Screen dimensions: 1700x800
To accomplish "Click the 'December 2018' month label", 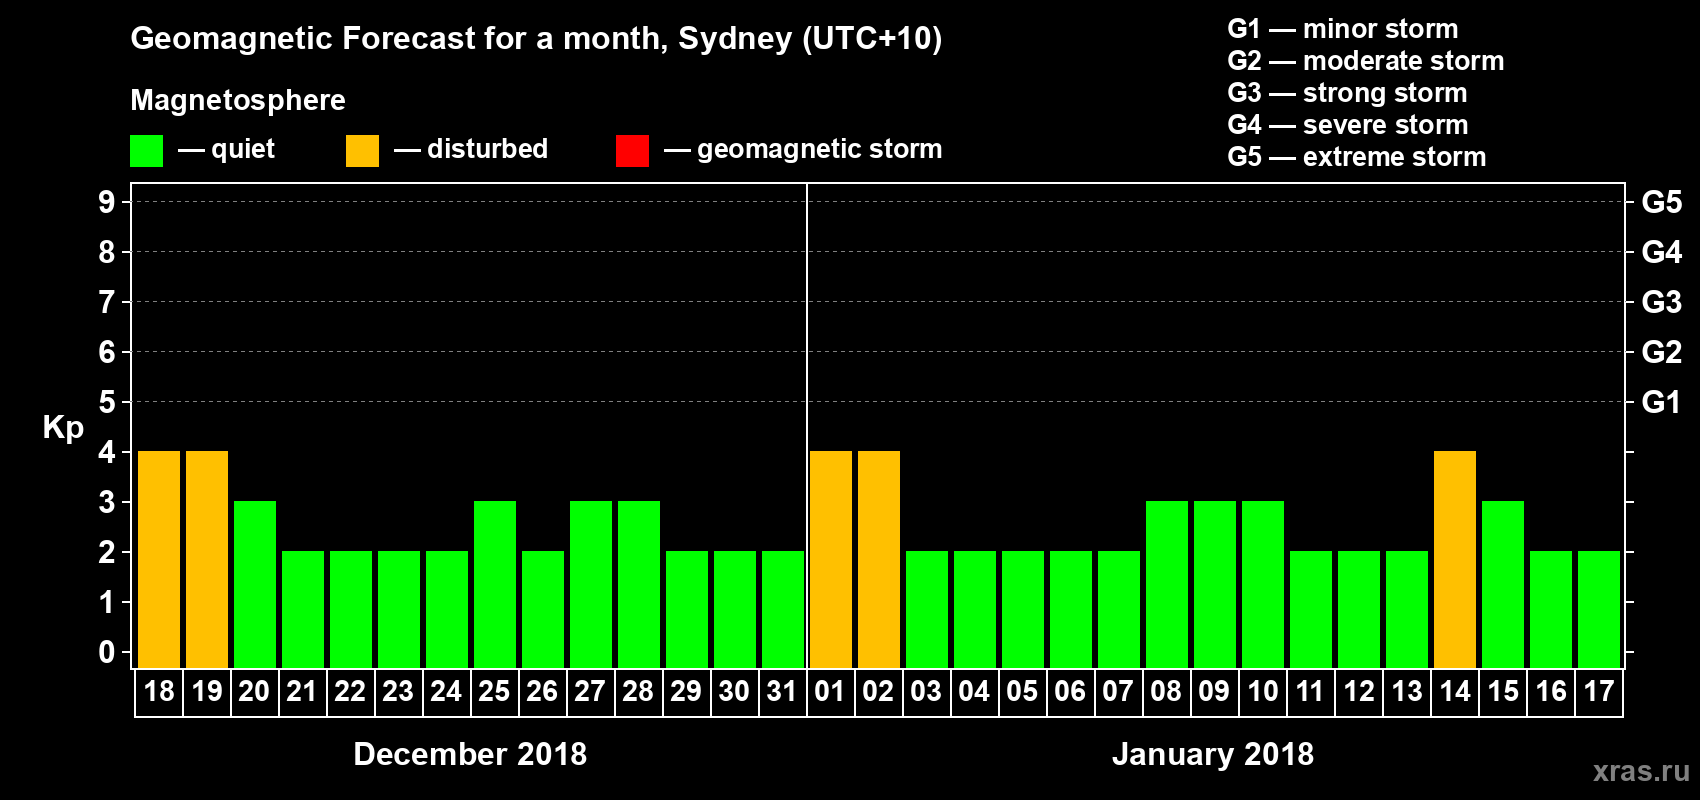I will click(x=470, y=754).
